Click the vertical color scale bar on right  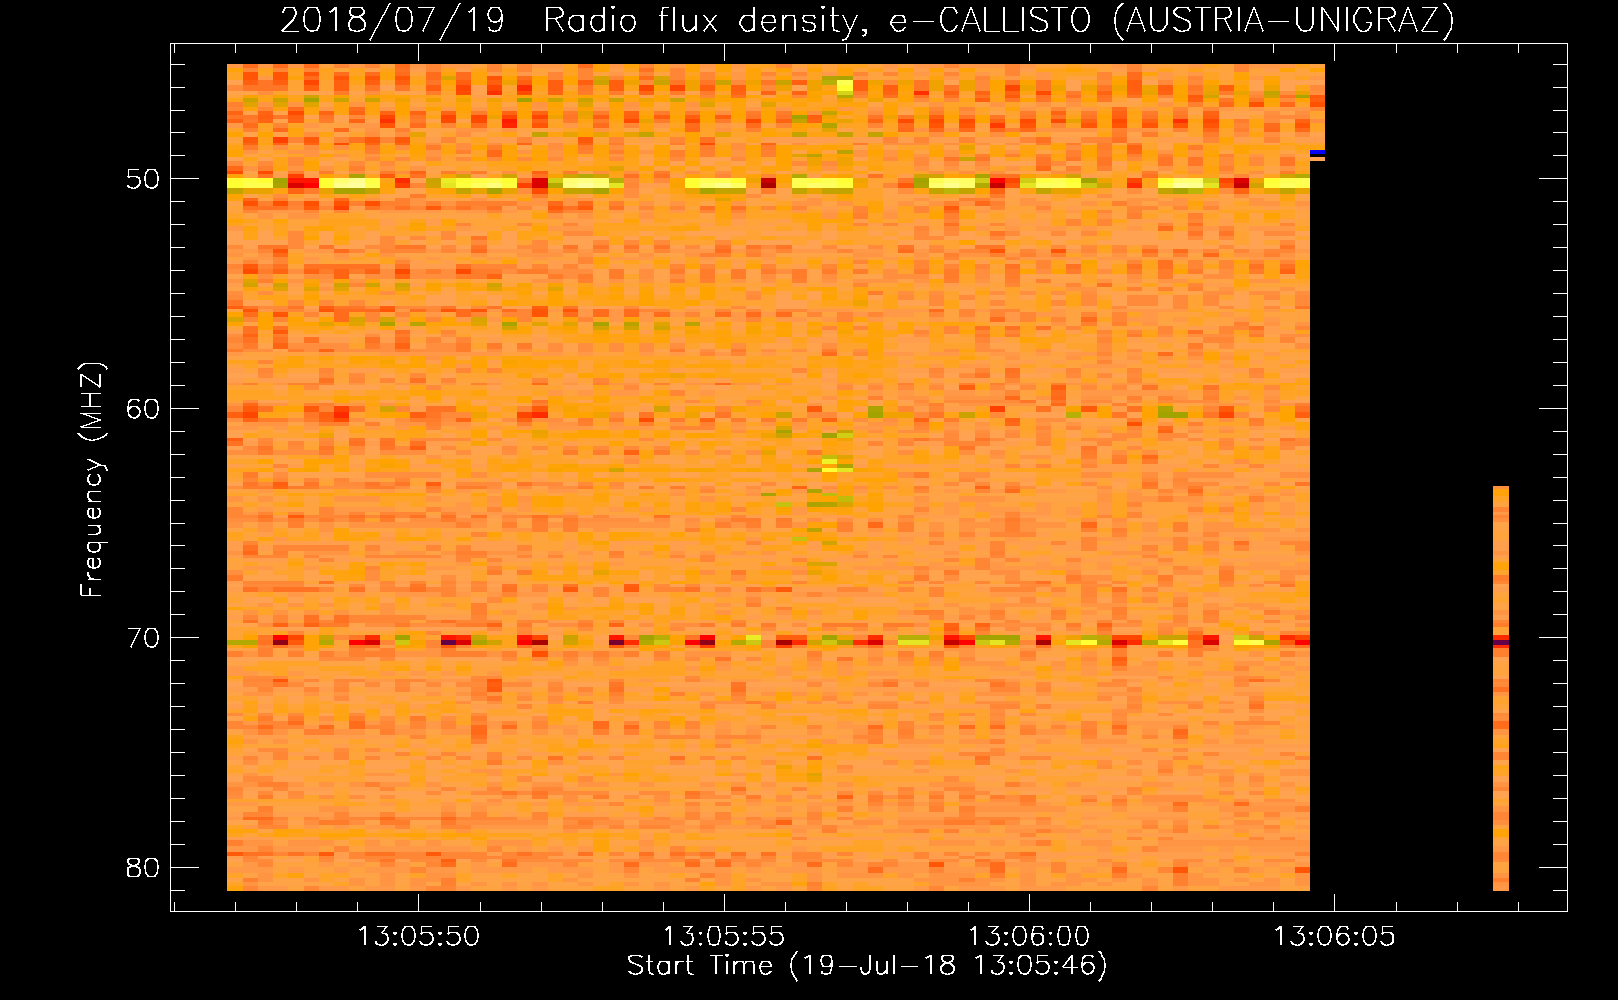[1501, 688]
